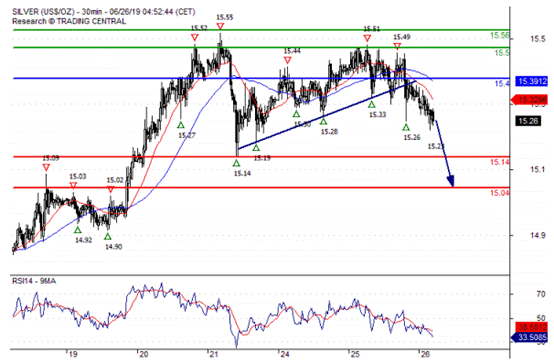Click the red 38.5012 RSI value label
Viewport: 554px width, 364px height.
[531, 327]
